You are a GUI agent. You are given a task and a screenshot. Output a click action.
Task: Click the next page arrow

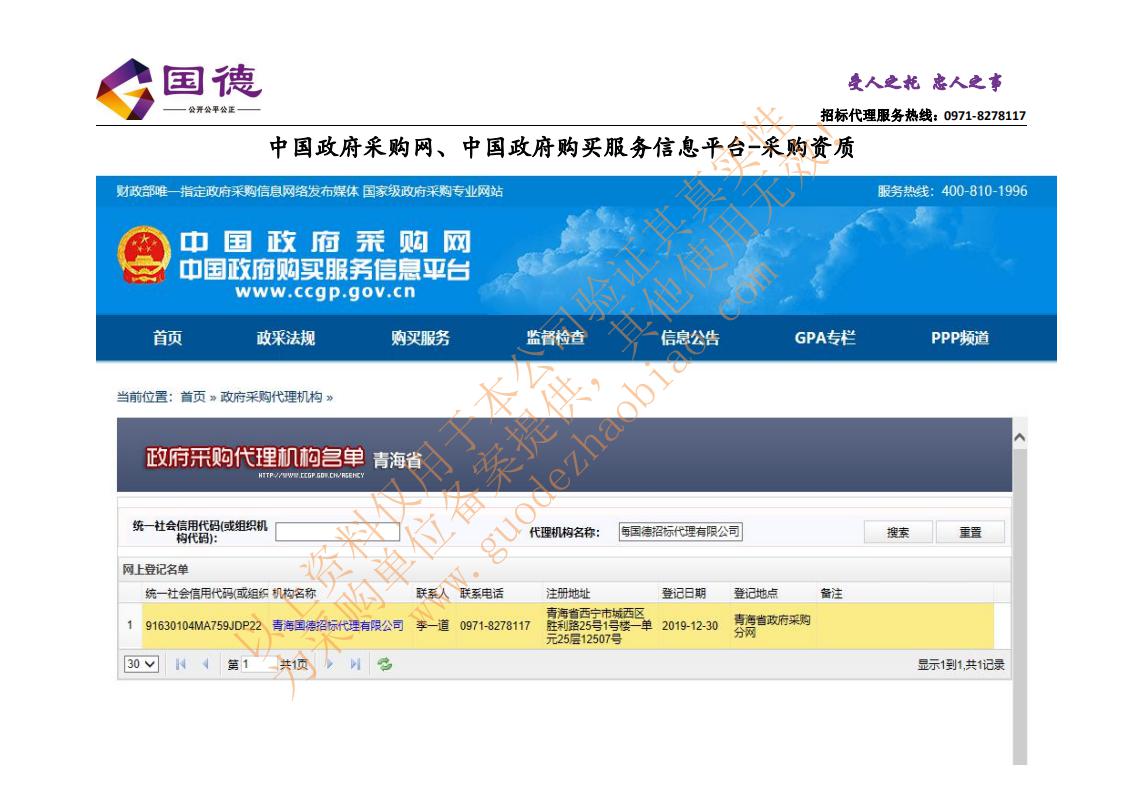[x=330, y=662]
